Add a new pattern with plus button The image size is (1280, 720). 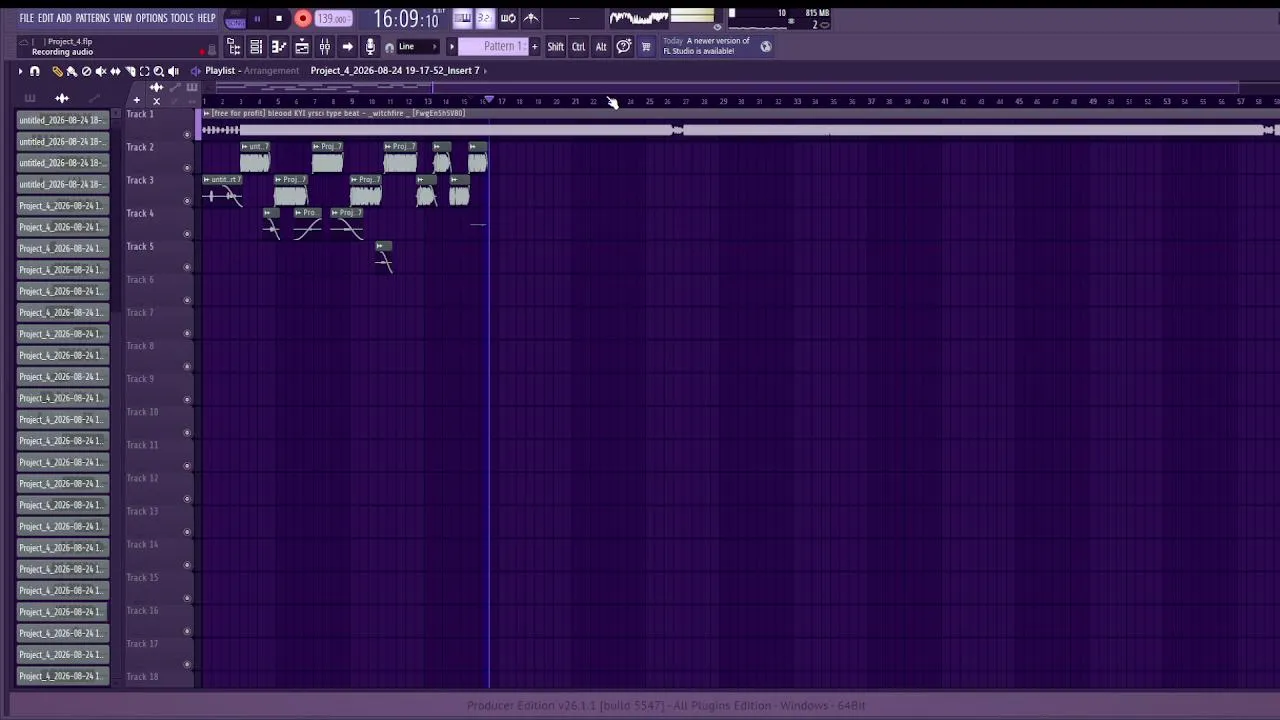pos(534,47)
